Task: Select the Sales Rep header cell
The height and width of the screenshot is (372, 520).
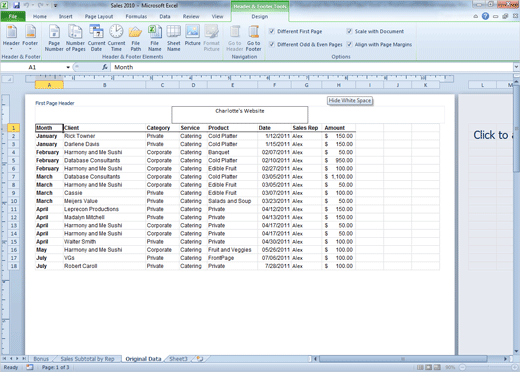Action: pyautogui.click(x=306, y=128)
